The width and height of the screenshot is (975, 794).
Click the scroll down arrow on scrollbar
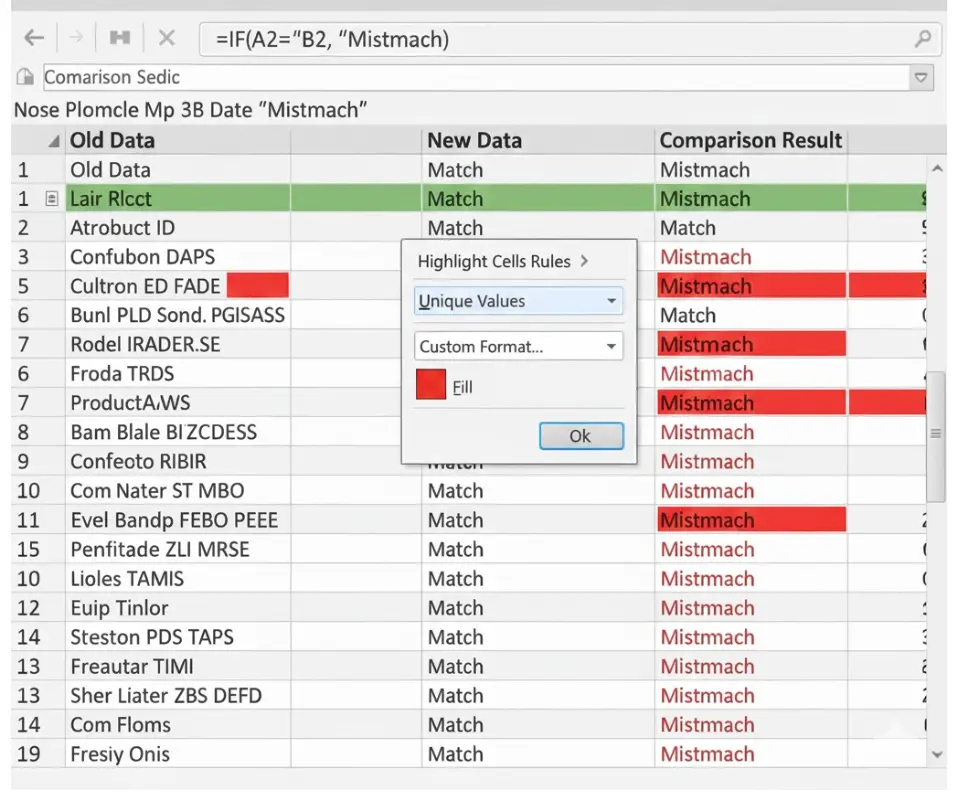coord(936,754)
